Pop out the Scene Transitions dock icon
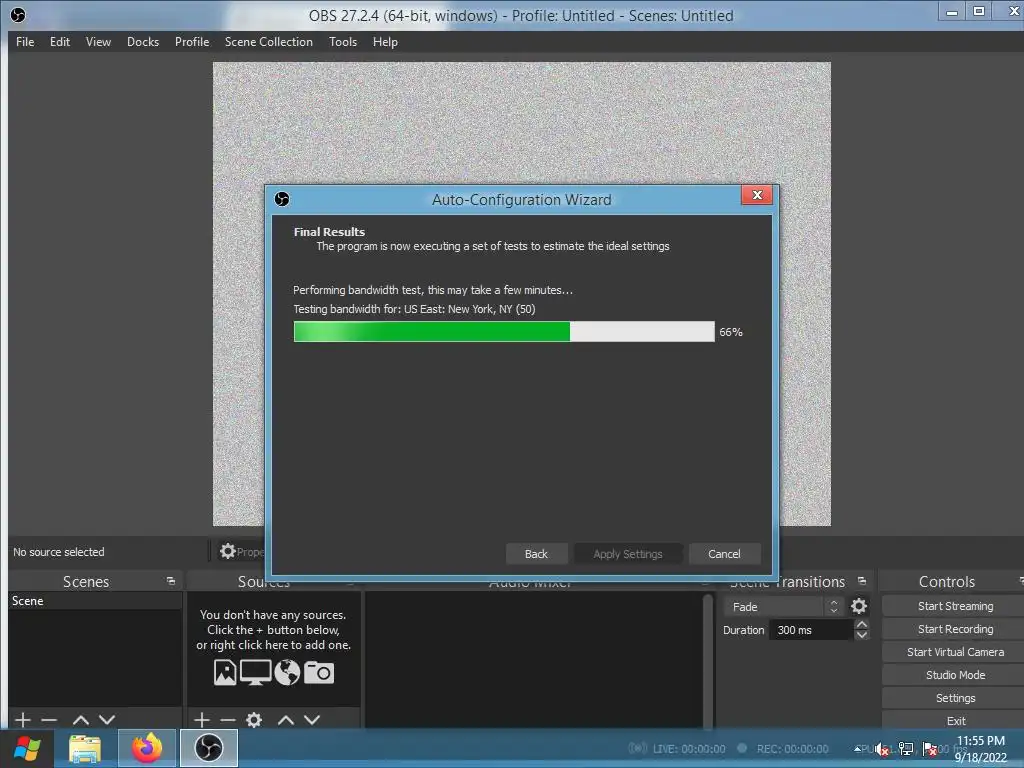This screenshot has height=768, width=1024. [x=862, y=581]
